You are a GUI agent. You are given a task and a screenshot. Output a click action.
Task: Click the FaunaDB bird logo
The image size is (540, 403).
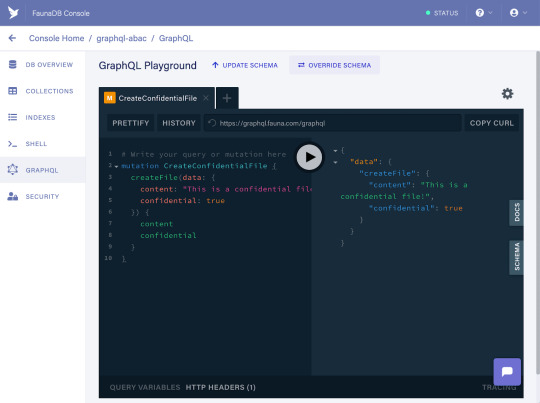pyautogui.click(x=13, y=13)
